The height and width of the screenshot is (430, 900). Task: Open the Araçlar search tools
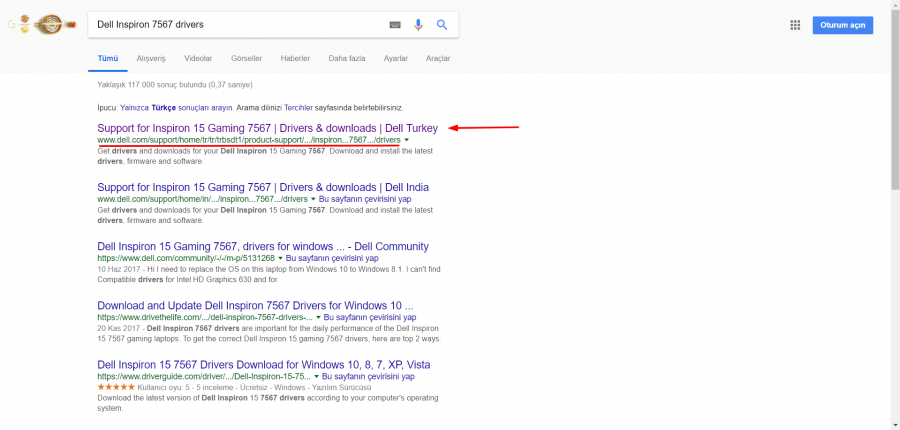(x=438, y=59)
